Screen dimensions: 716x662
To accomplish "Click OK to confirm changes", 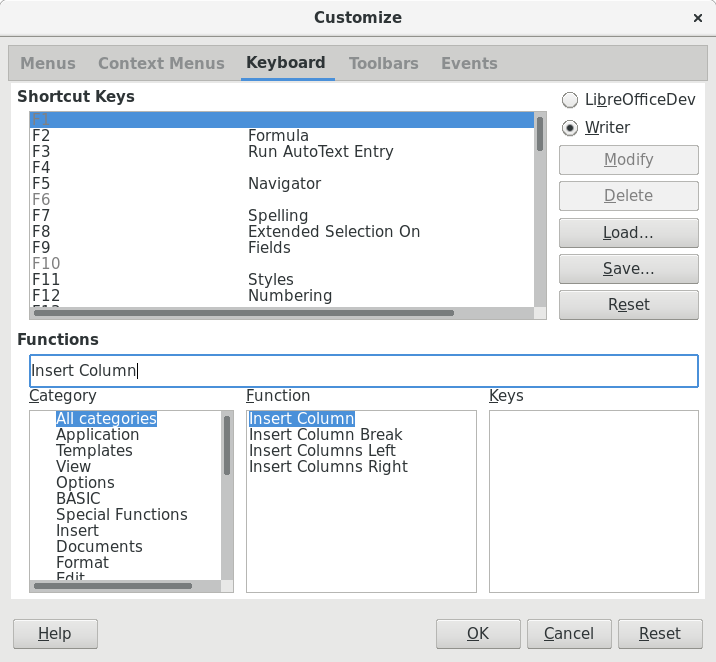I will click(477, 634).
